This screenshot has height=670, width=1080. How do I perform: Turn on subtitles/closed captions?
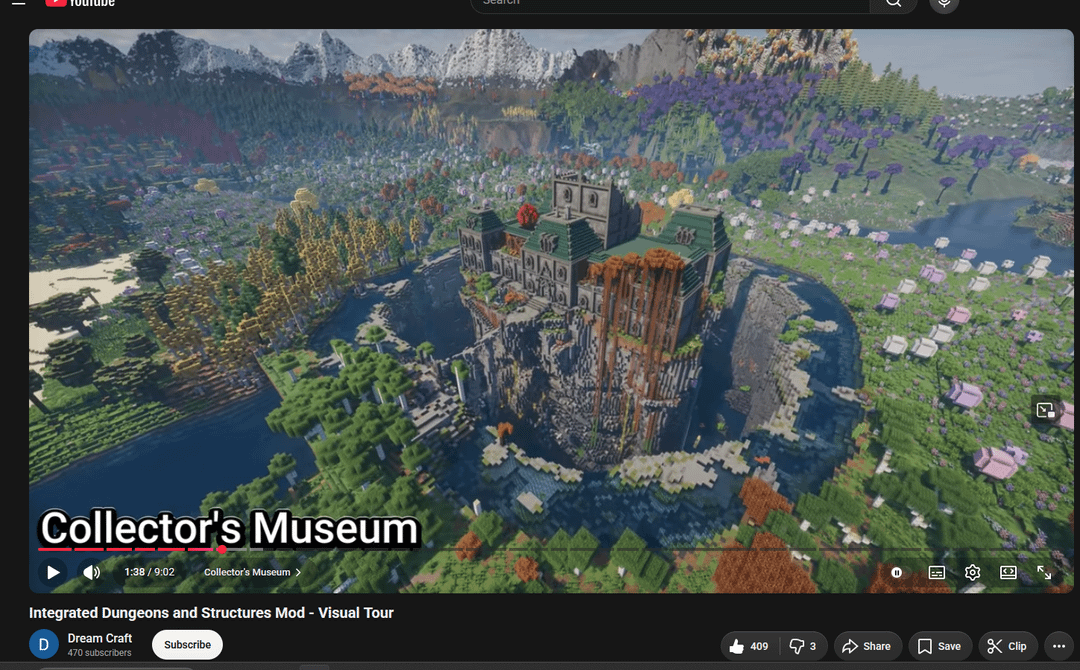(x=936, y=572)
